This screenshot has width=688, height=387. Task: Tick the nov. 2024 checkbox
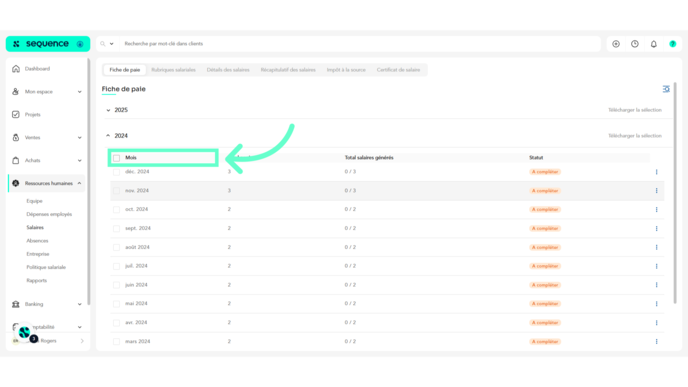point(116,191)
